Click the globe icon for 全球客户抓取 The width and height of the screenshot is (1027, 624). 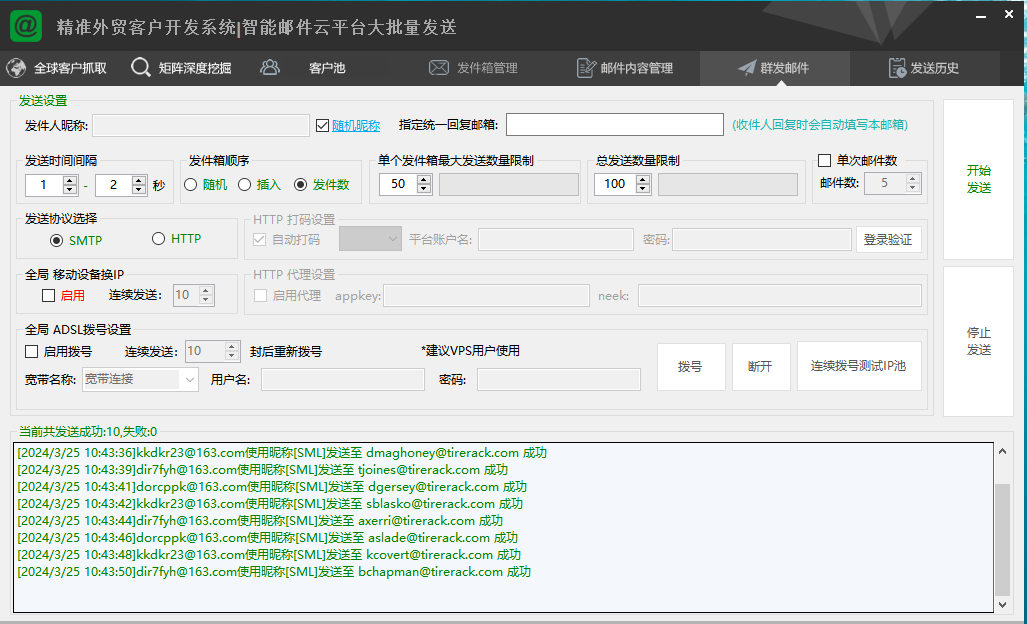pyautogui.click(x=16, y=69)
